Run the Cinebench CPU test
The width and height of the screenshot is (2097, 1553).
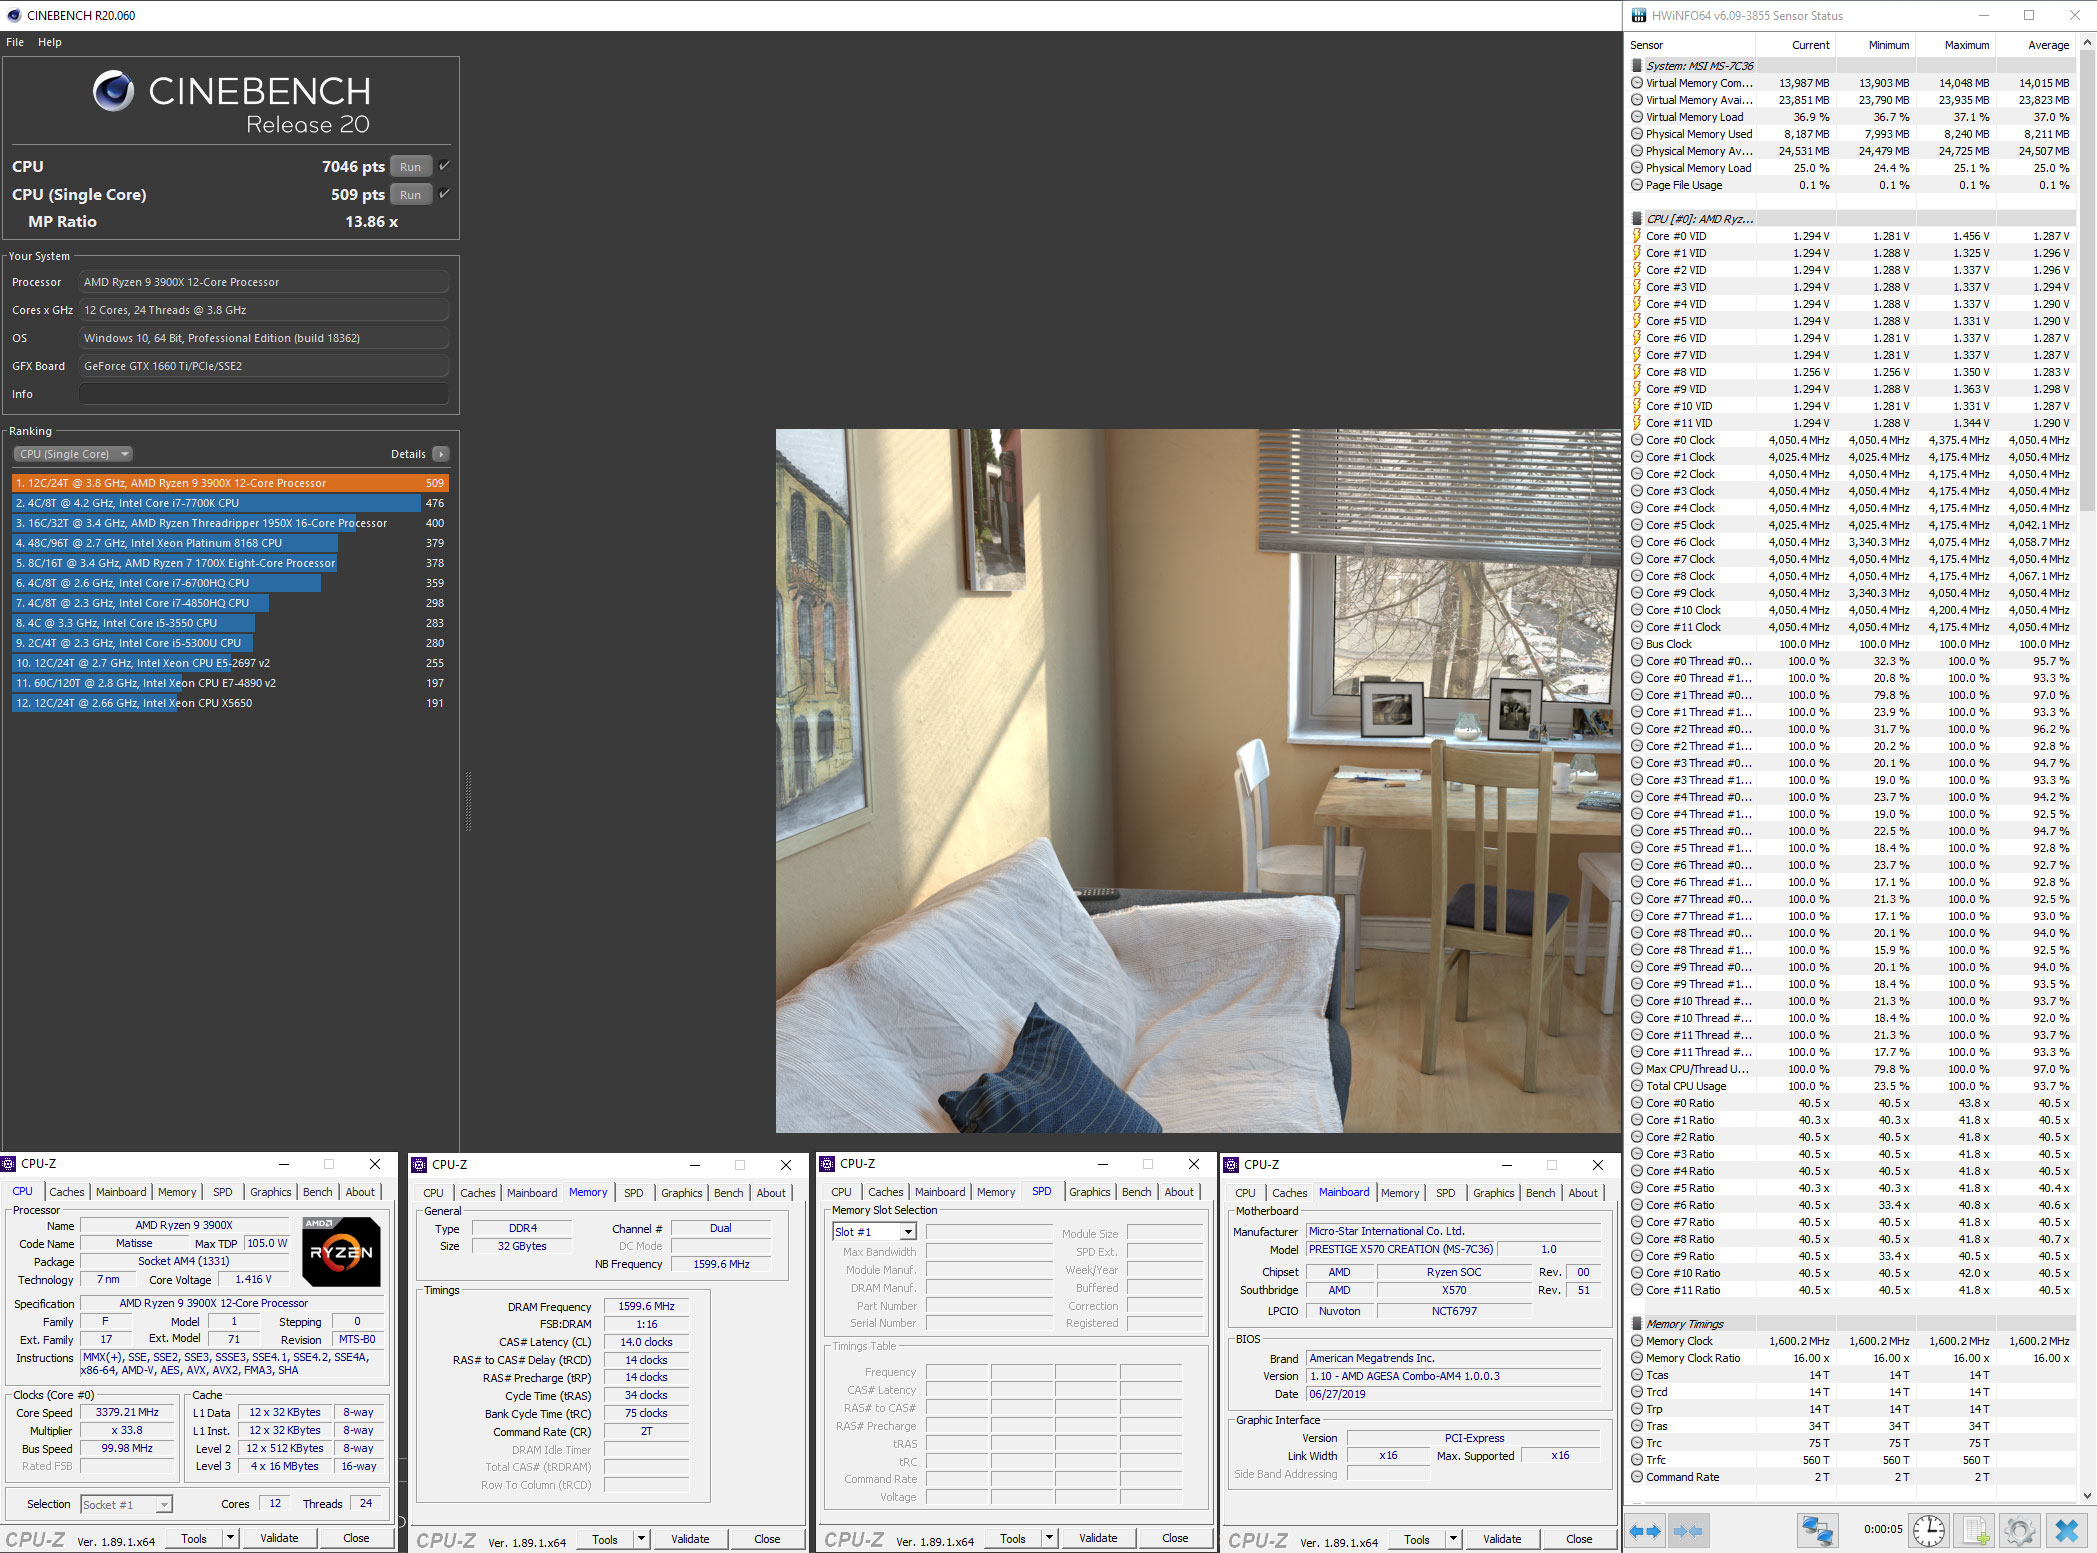click(410, 166)
